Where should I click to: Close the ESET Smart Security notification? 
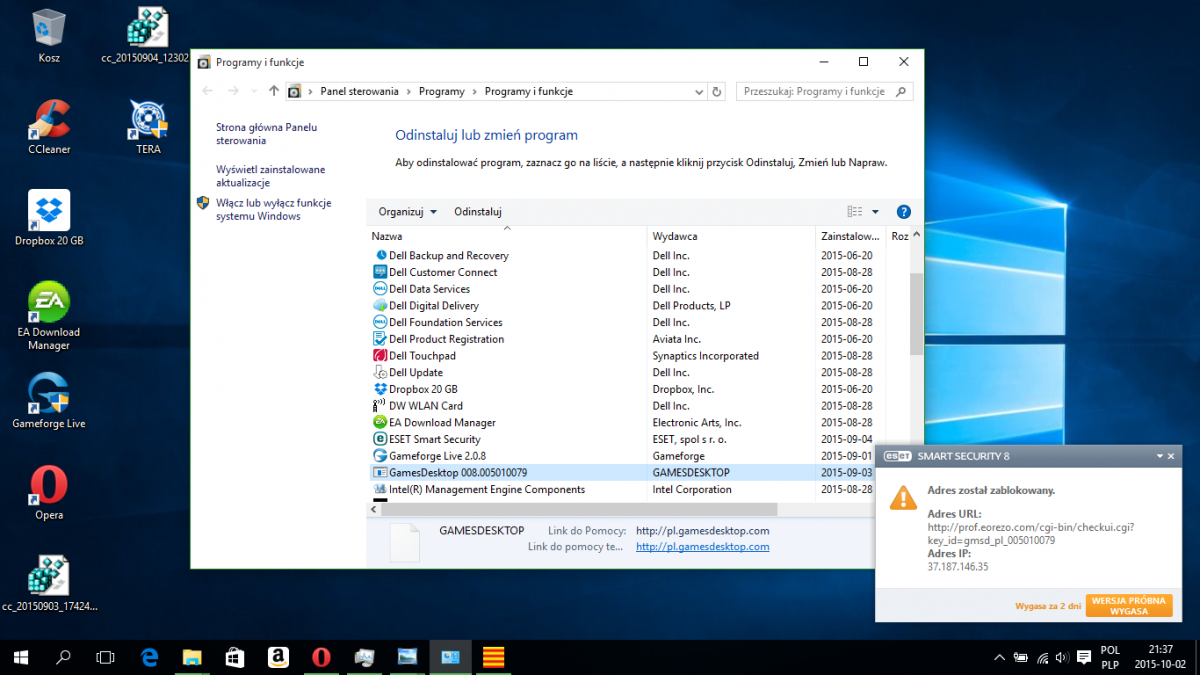(1171, 456)
